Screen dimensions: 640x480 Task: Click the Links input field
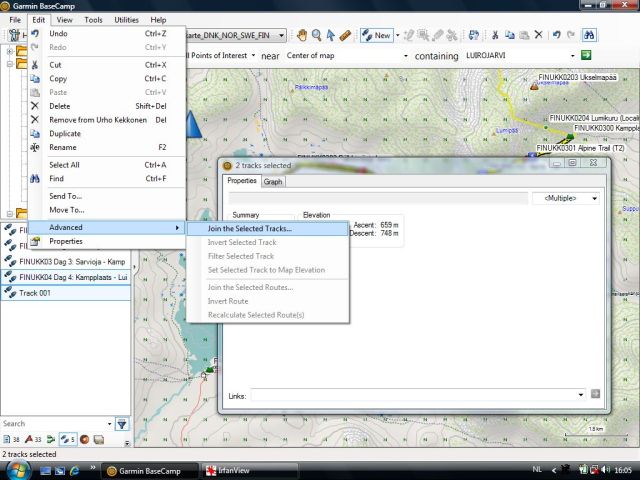(414, 395)
